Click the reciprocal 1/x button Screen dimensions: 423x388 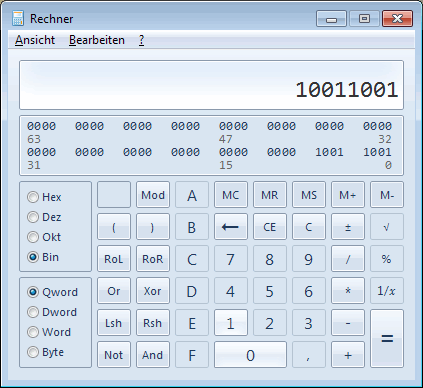click(x=387, y=291)
